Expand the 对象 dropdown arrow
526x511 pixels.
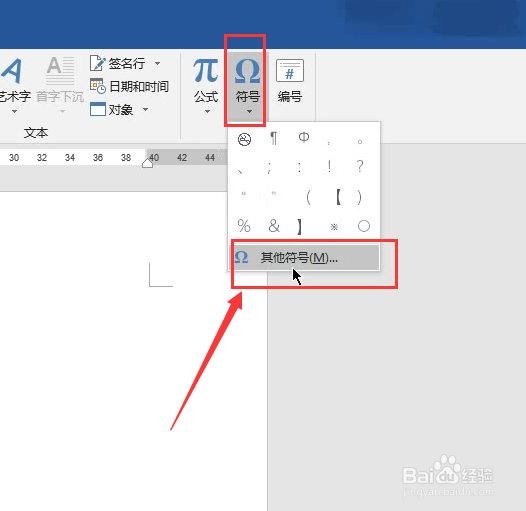[x=145, y=109]
